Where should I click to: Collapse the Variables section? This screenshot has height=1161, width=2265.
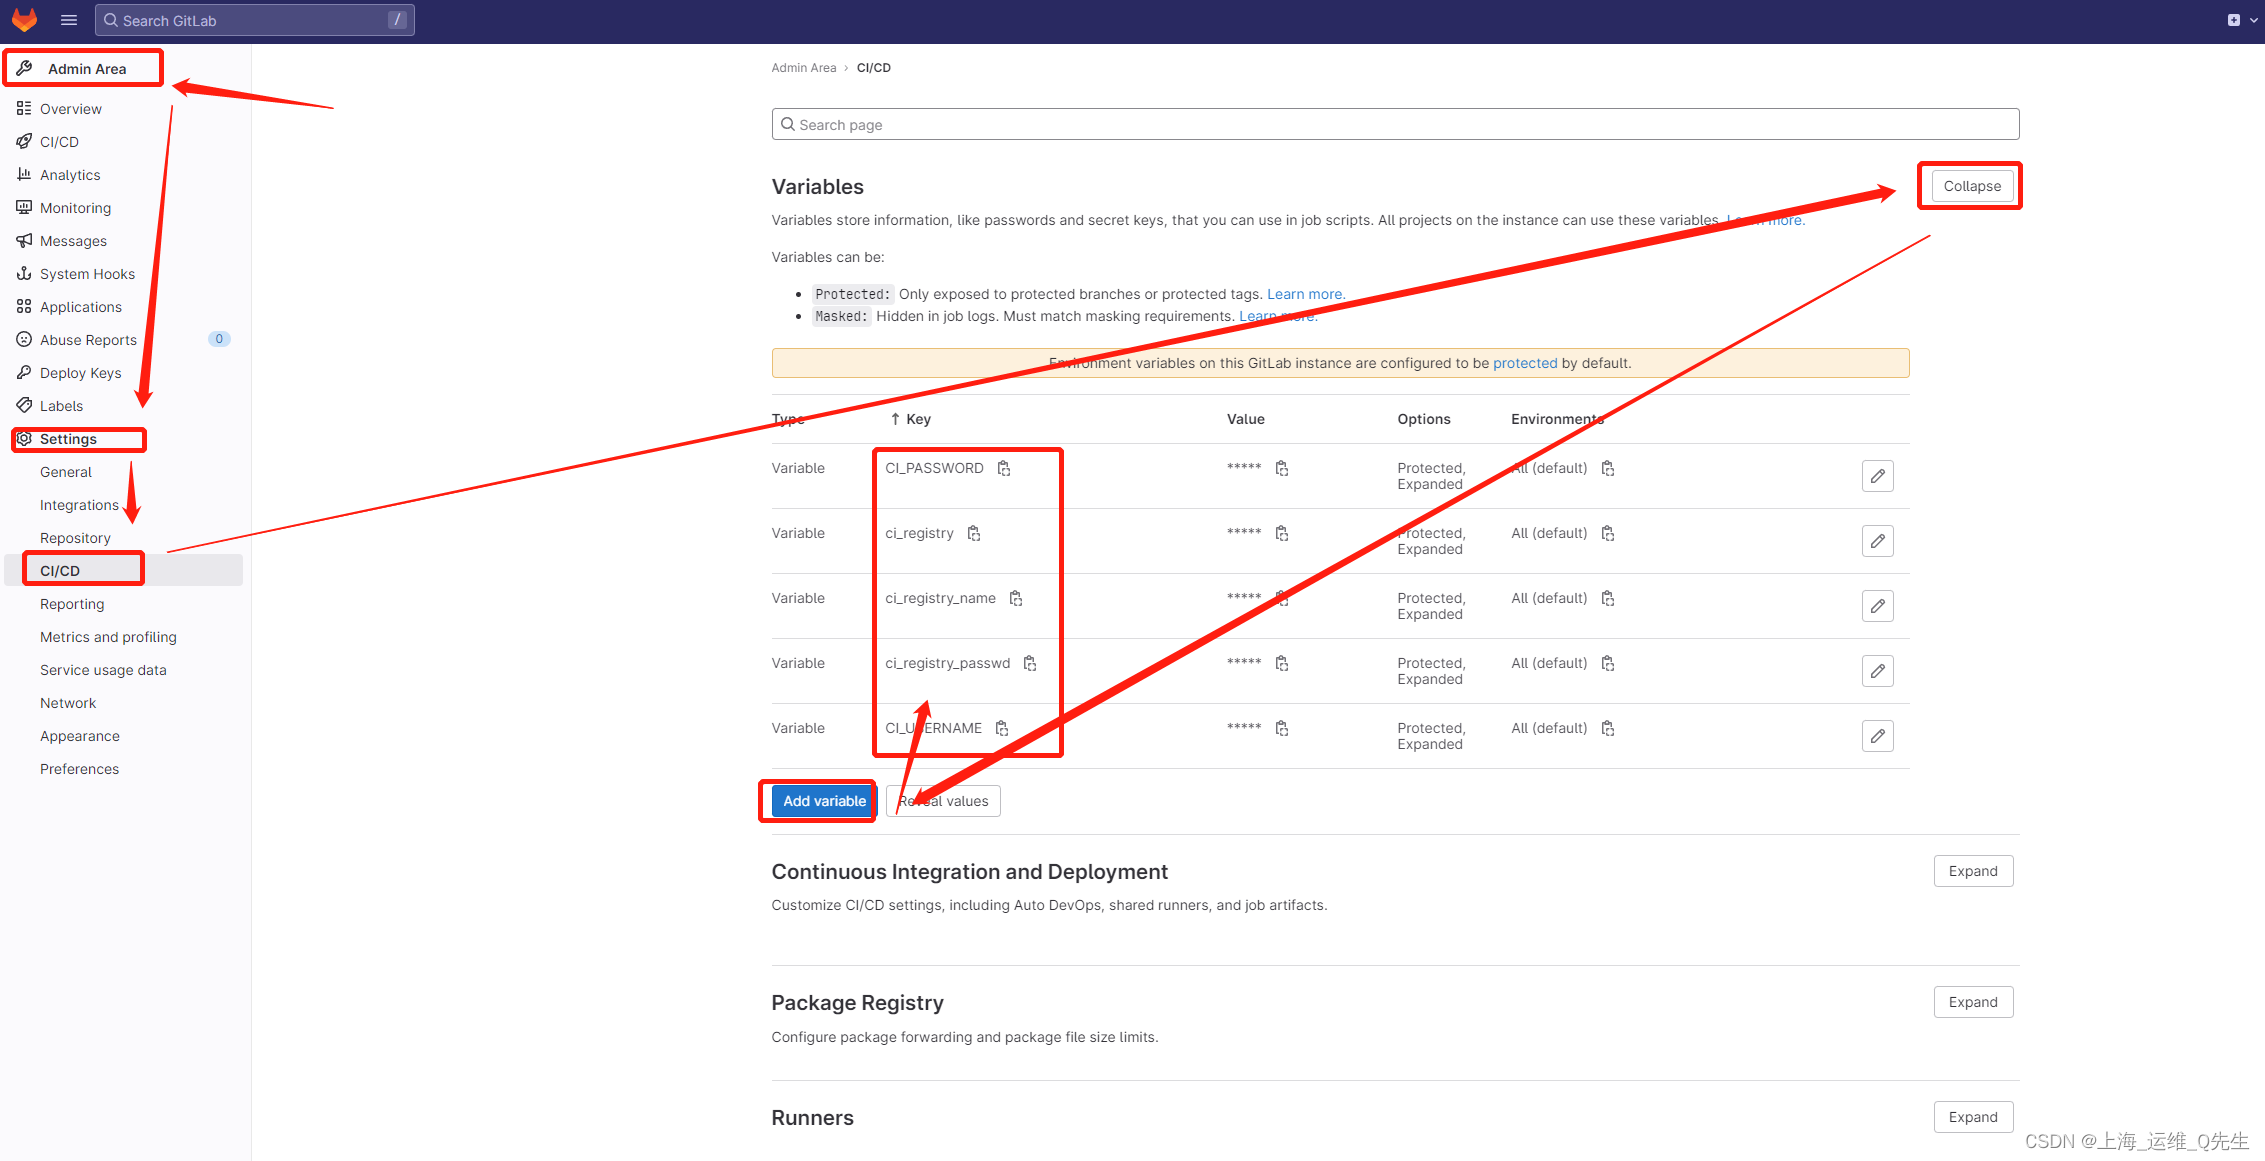click(x=1971, y=186)
